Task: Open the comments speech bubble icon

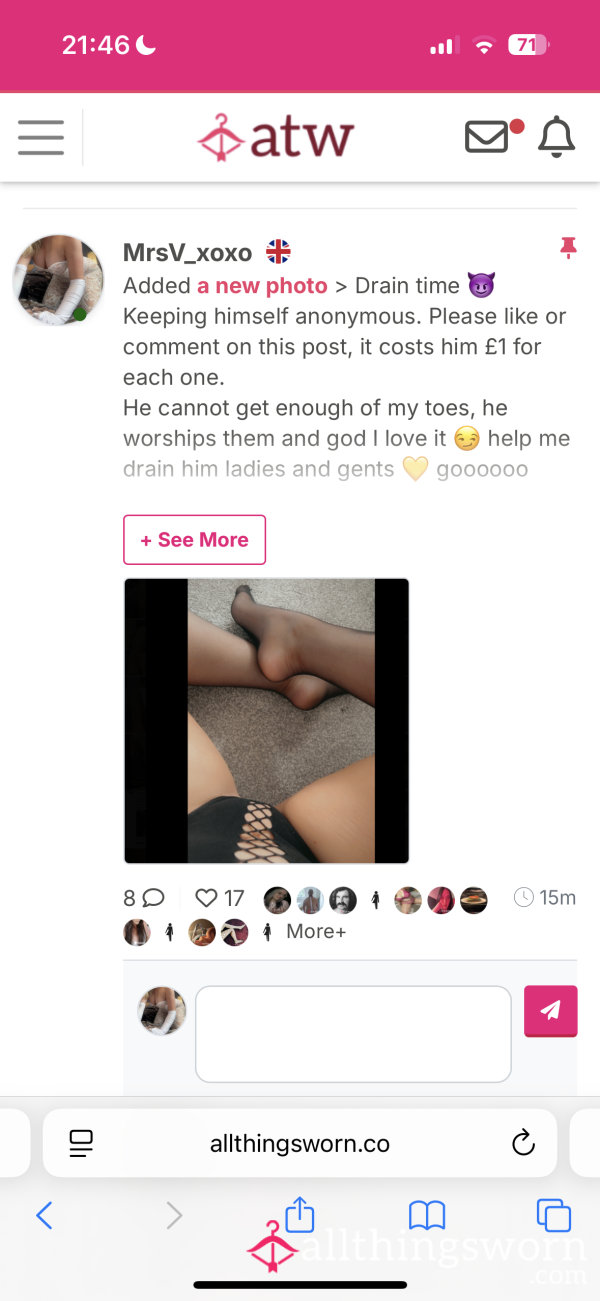Action: pyautogui.click(x=153, y=898)
